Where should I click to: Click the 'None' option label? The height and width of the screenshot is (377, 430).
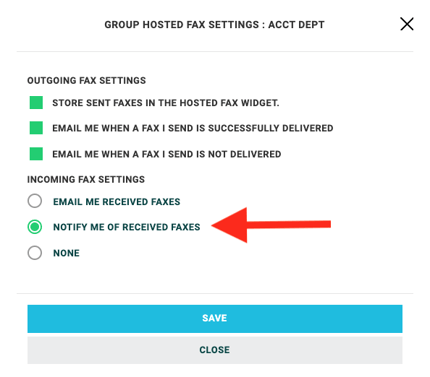tap(66, 253)
